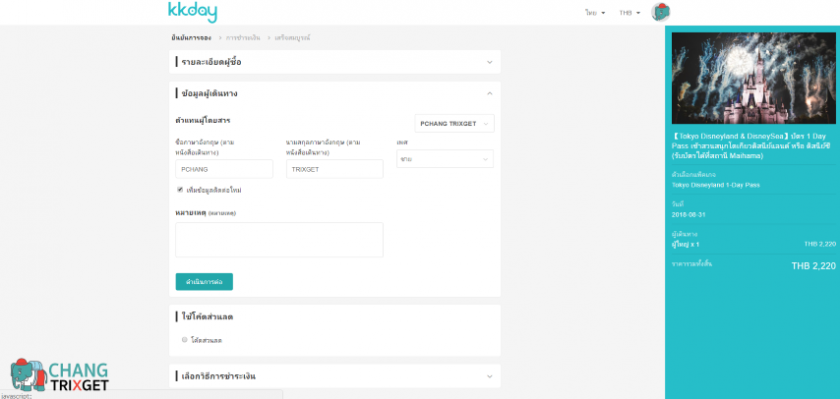Image resolution: width=840 pixels, height=399 pixels.
Task: Click the Tokyo Disneyland fireworks thumbnail image
Action: [753, 78]
